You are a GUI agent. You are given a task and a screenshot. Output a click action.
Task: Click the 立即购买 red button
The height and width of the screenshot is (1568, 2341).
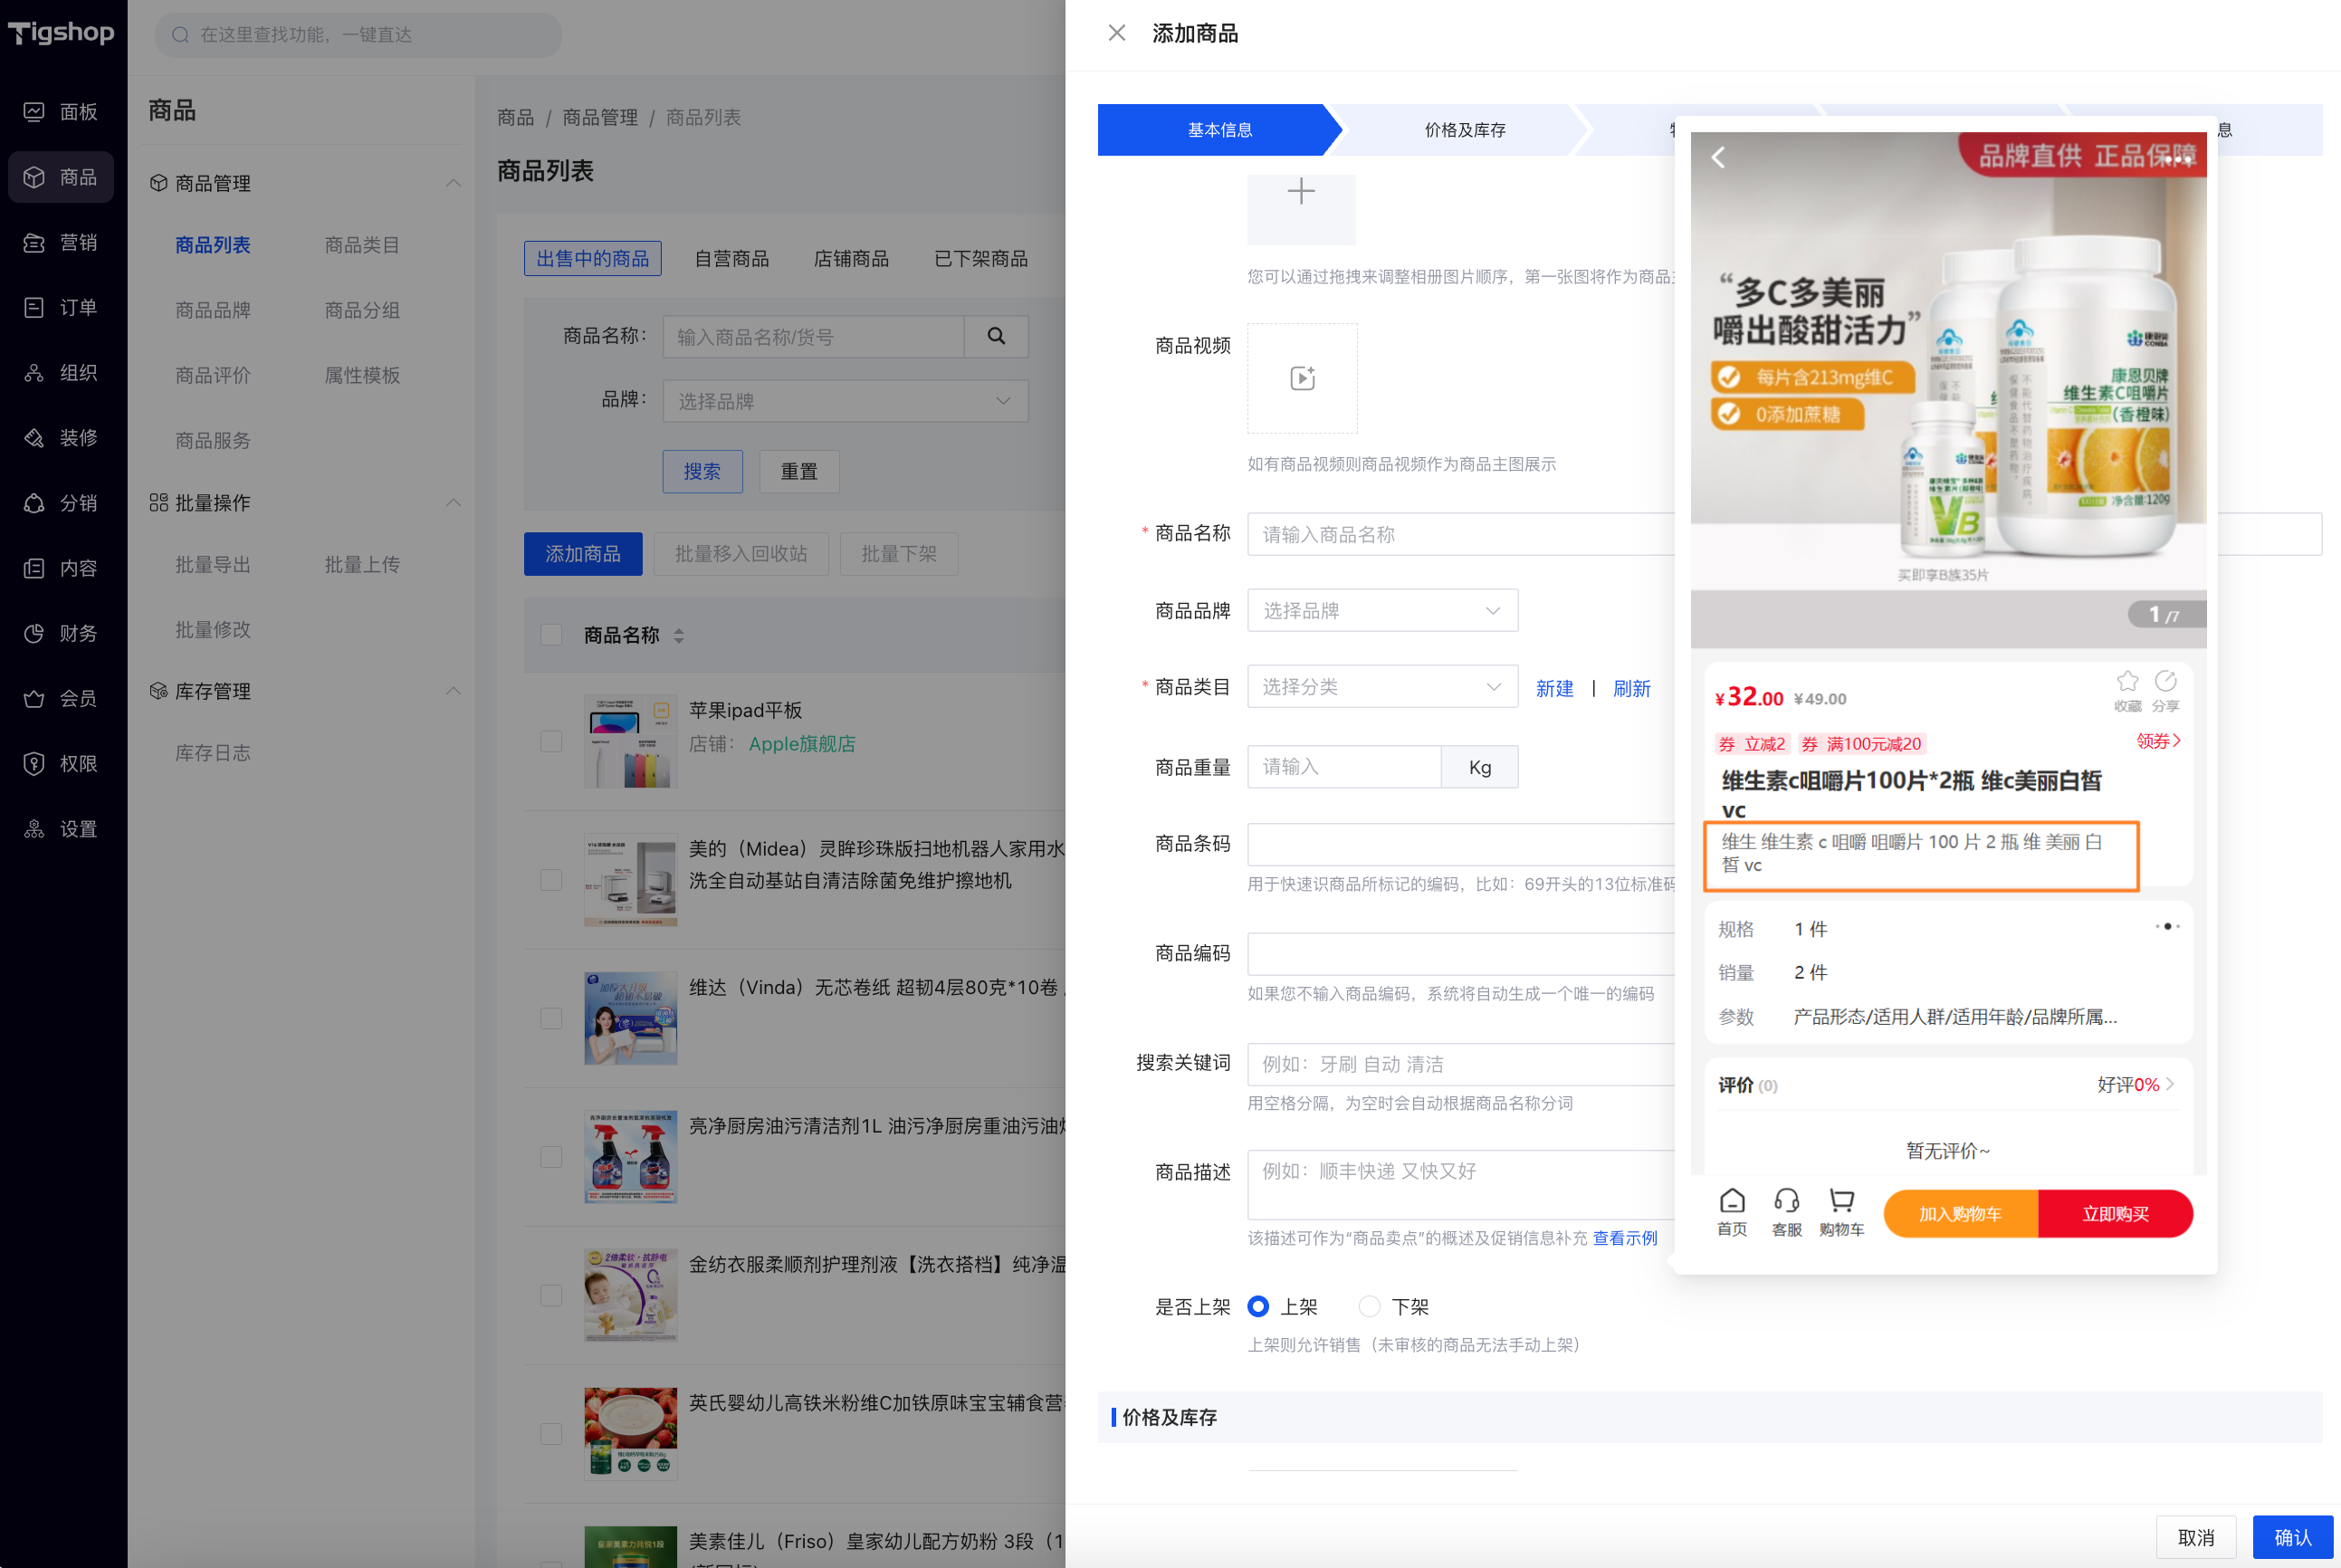2114,1214
